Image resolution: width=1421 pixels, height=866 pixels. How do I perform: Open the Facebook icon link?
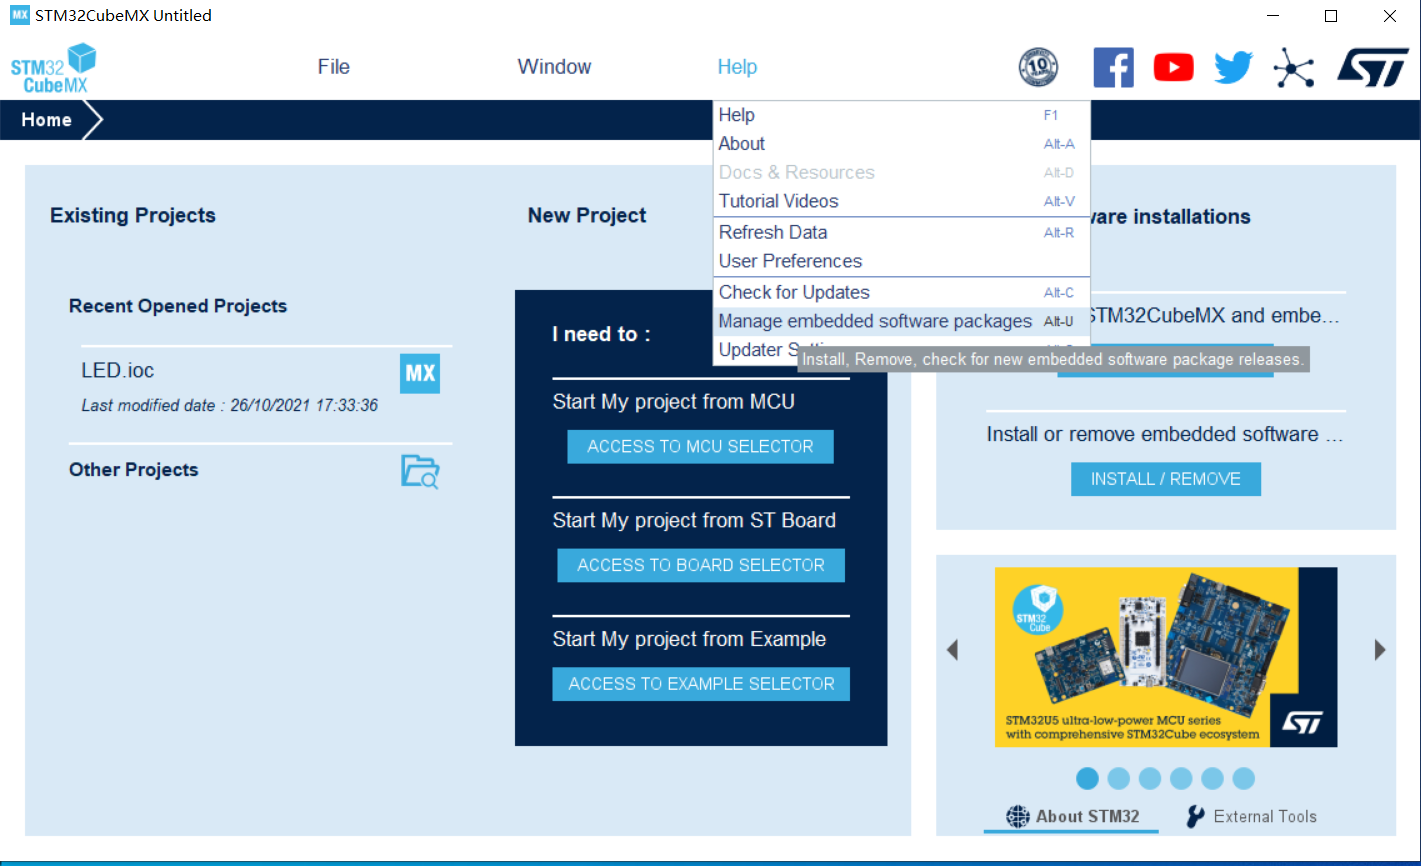tap(1113, 67)
